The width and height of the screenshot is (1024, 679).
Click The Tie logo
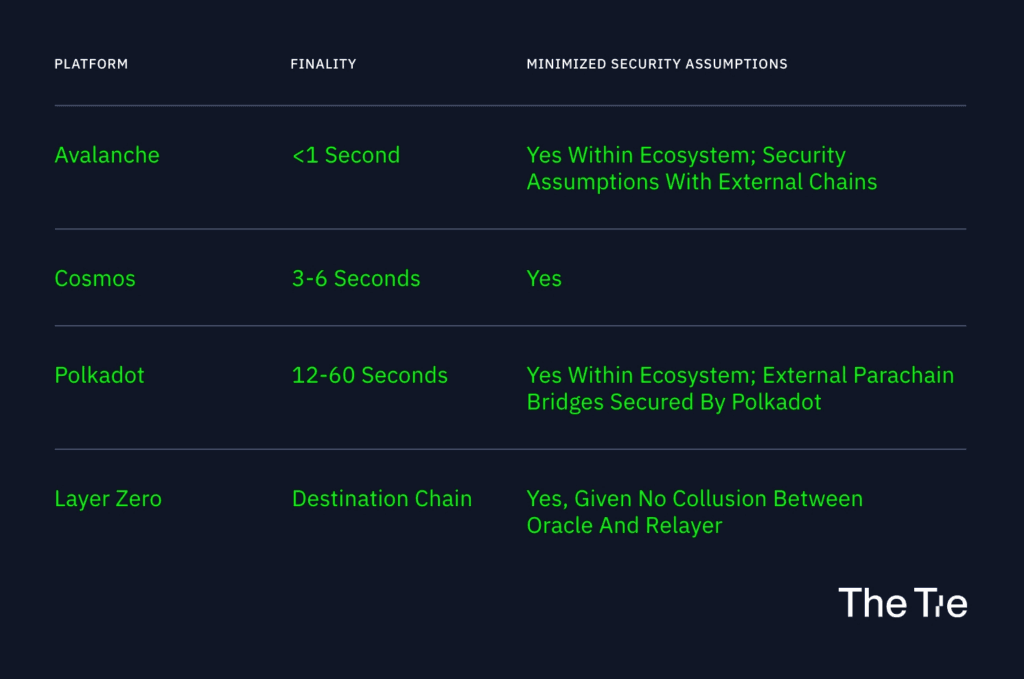pos(902,602)
